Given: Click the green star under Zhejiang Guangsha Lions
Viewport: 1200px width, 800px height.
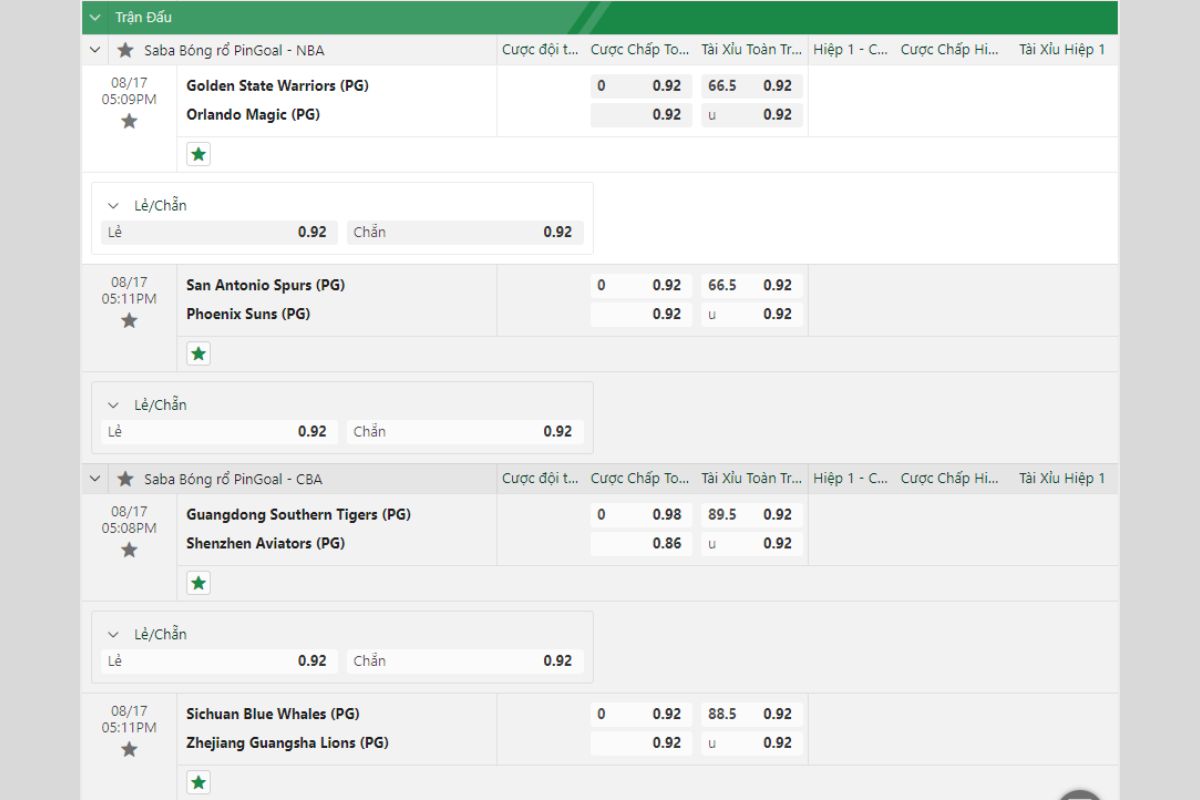Looking at the screenshot, I should coord(199,782).
